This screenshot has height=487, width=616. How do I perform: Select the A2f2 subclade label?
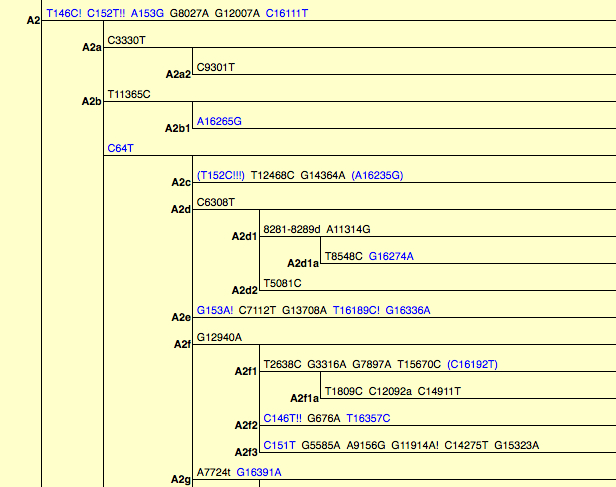pyautogui.click(x=246, y=425)
